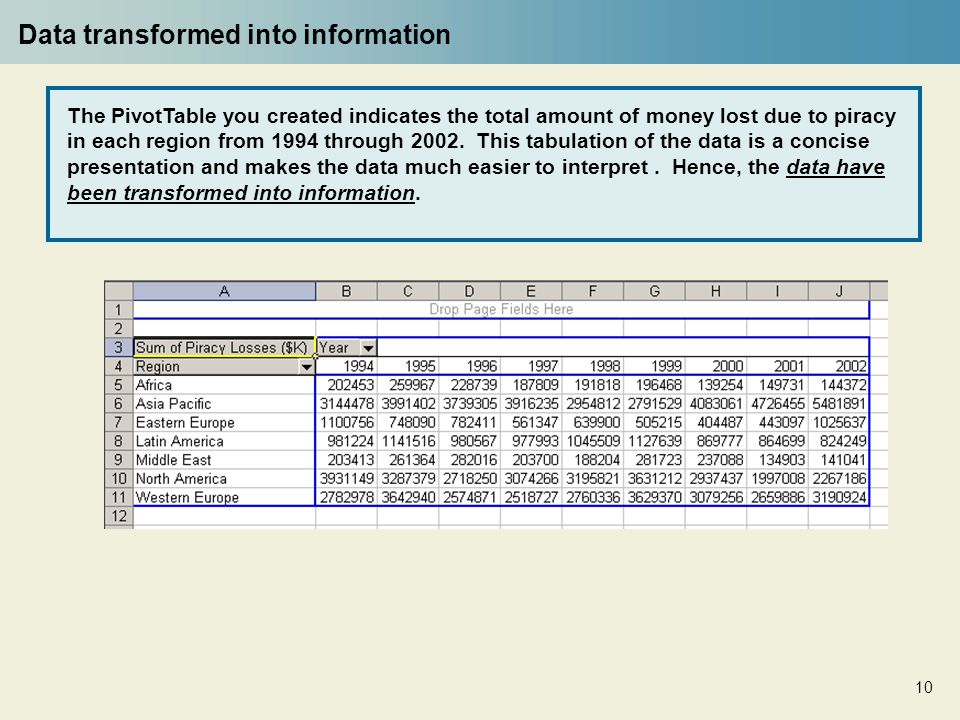Select row 5 header
Screen dimensions: 960x720
(119, 385)
